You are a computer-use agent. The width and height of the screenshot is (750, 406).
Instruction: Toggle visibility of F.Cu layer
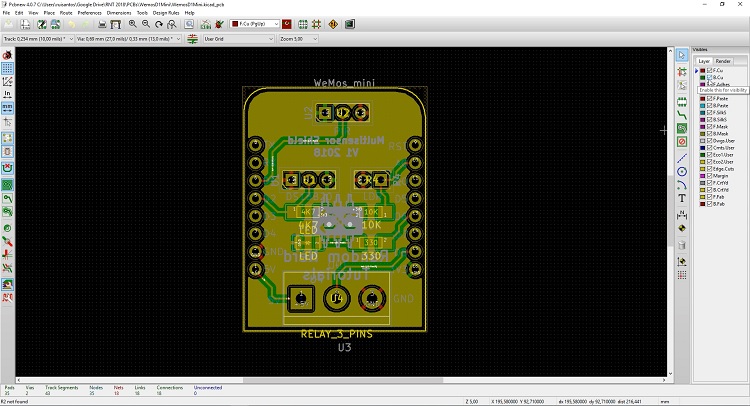click(x=707, y=70)
